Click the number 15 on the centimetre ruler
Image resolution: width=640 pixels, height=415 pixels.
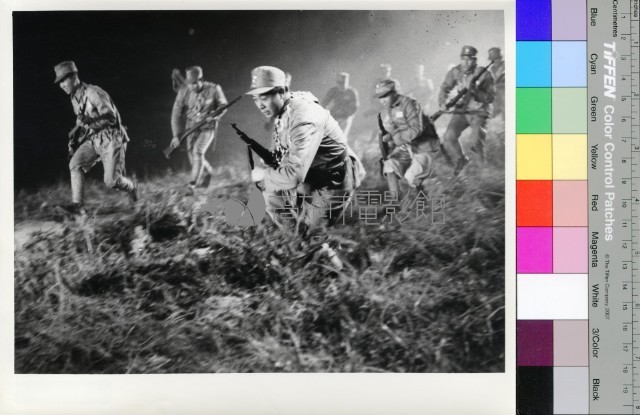625,307
